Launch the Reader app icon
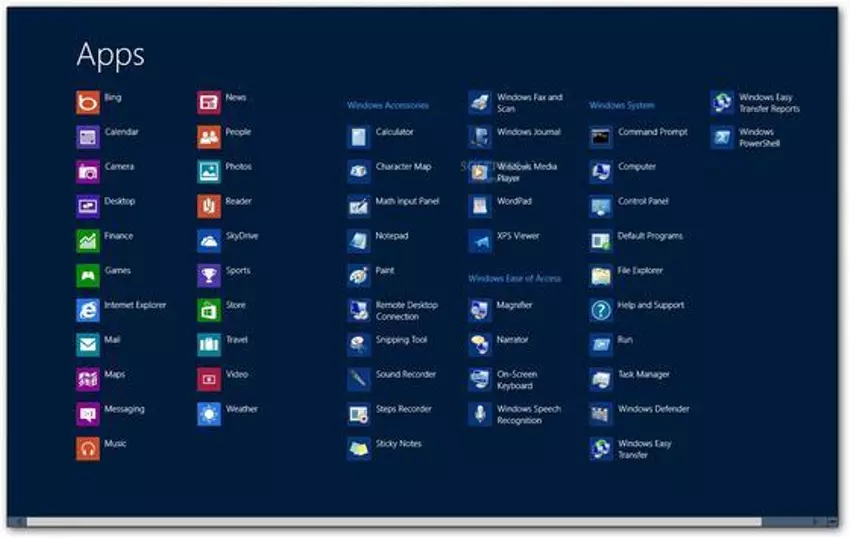The image size is (850, 539). pos(209,207)
